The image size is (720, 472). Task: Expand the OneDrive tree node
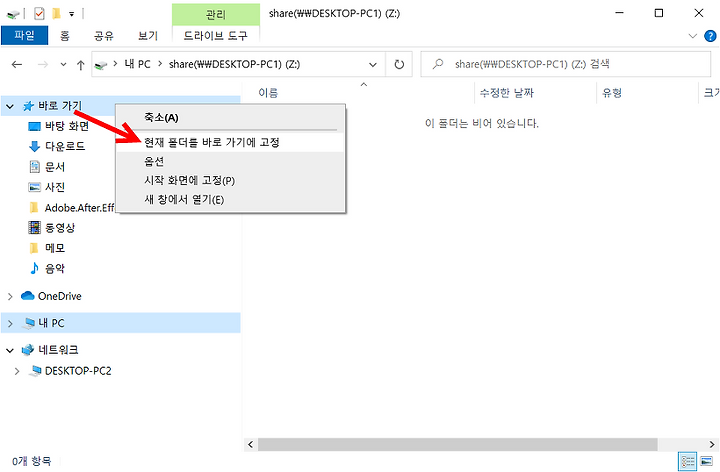pyautogui.click(x=10, y=297)
